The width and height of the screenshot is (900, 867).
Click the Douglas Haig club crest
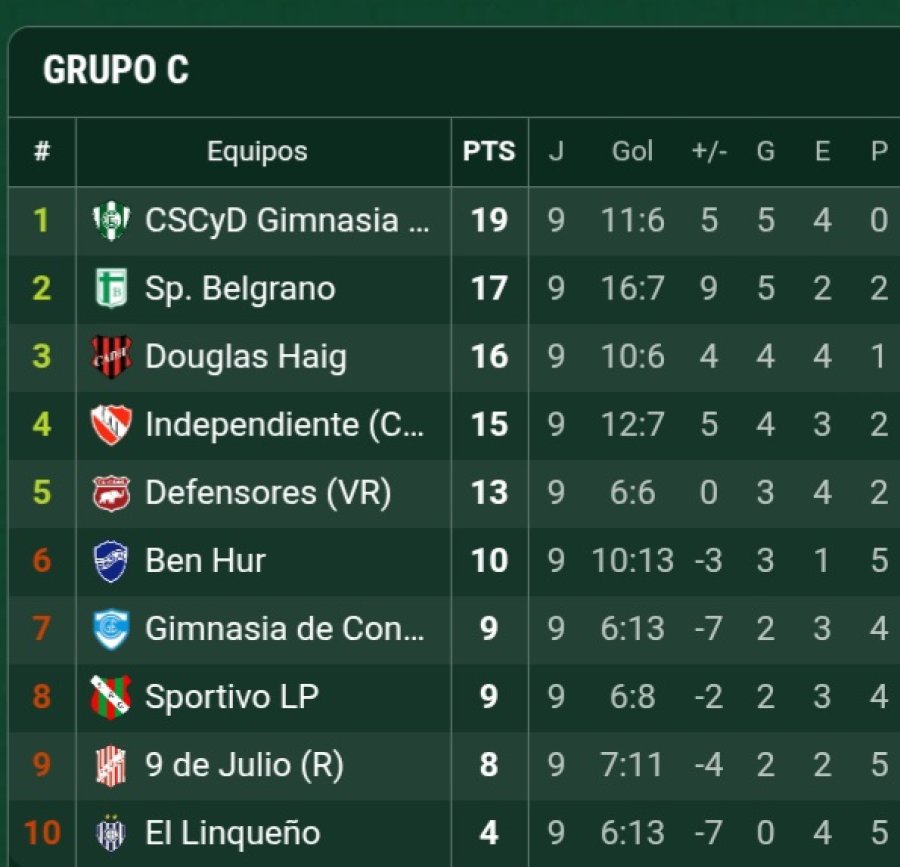[x=111, y=356]
